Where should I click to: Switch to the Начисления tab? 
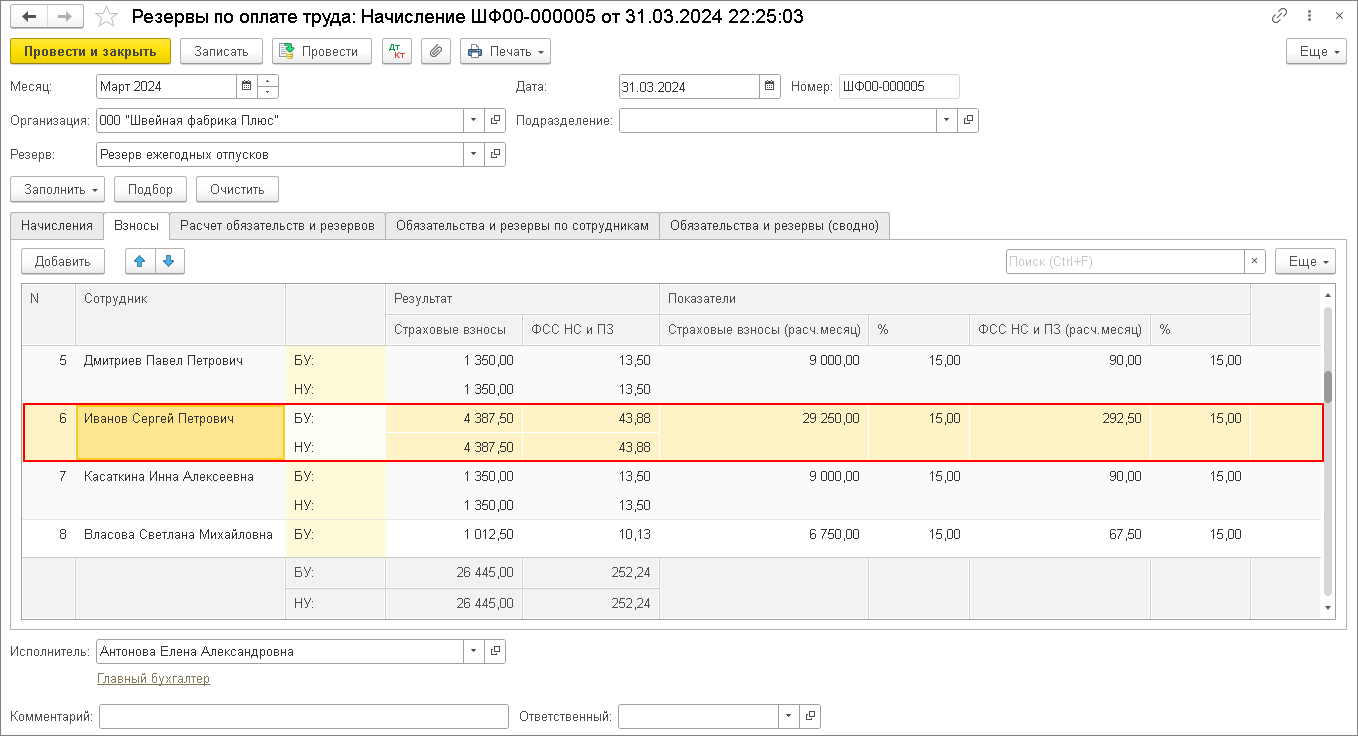tap(57, 226)
